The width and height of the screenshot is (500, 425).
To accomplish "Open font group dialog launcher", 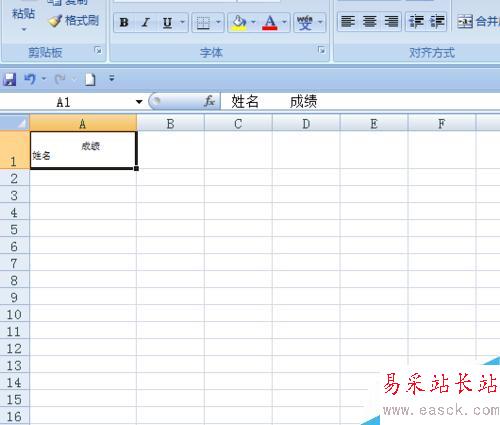I will pos(321,50).
